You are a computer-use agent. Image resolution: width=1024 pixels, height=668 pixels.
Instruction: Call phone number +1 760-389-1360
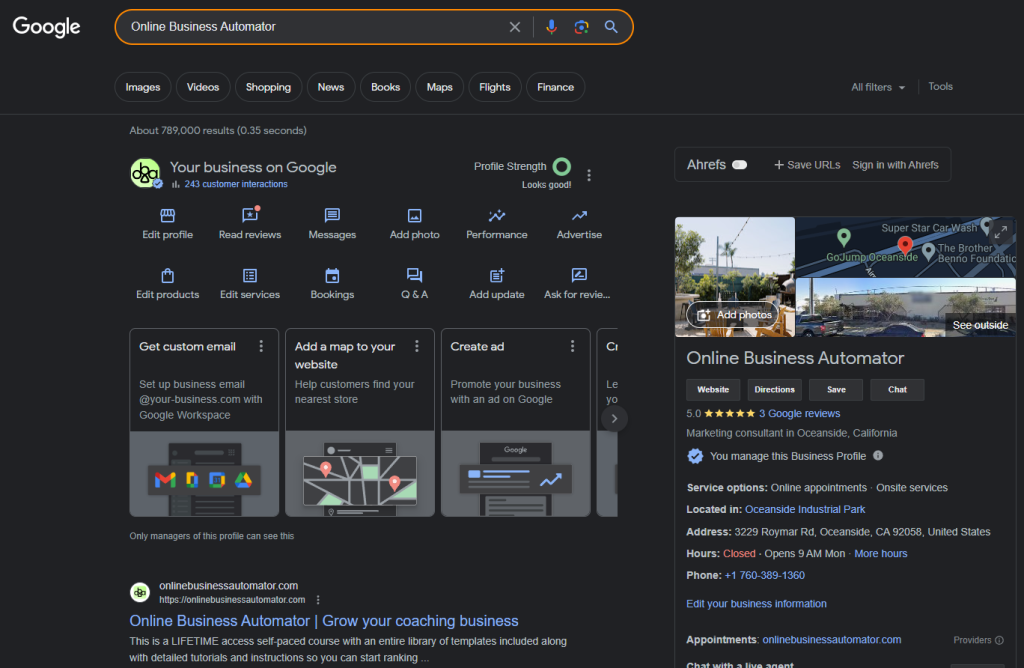[764, 575]
